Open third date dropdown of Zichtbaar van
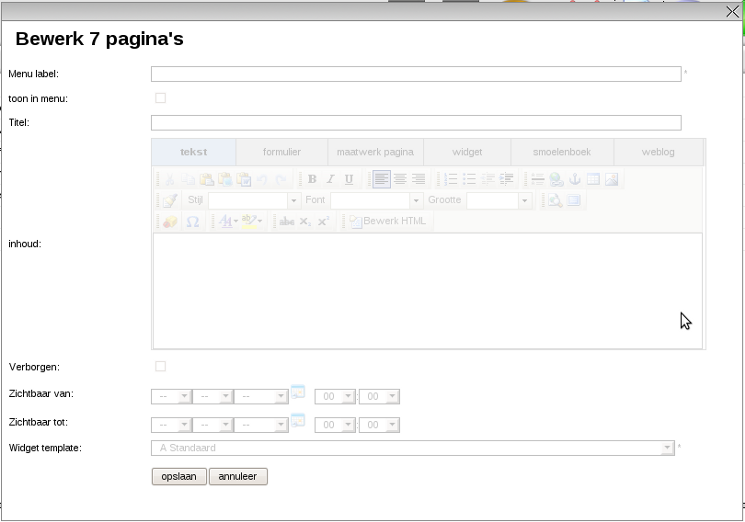The image size is (745, 522). 261,396
